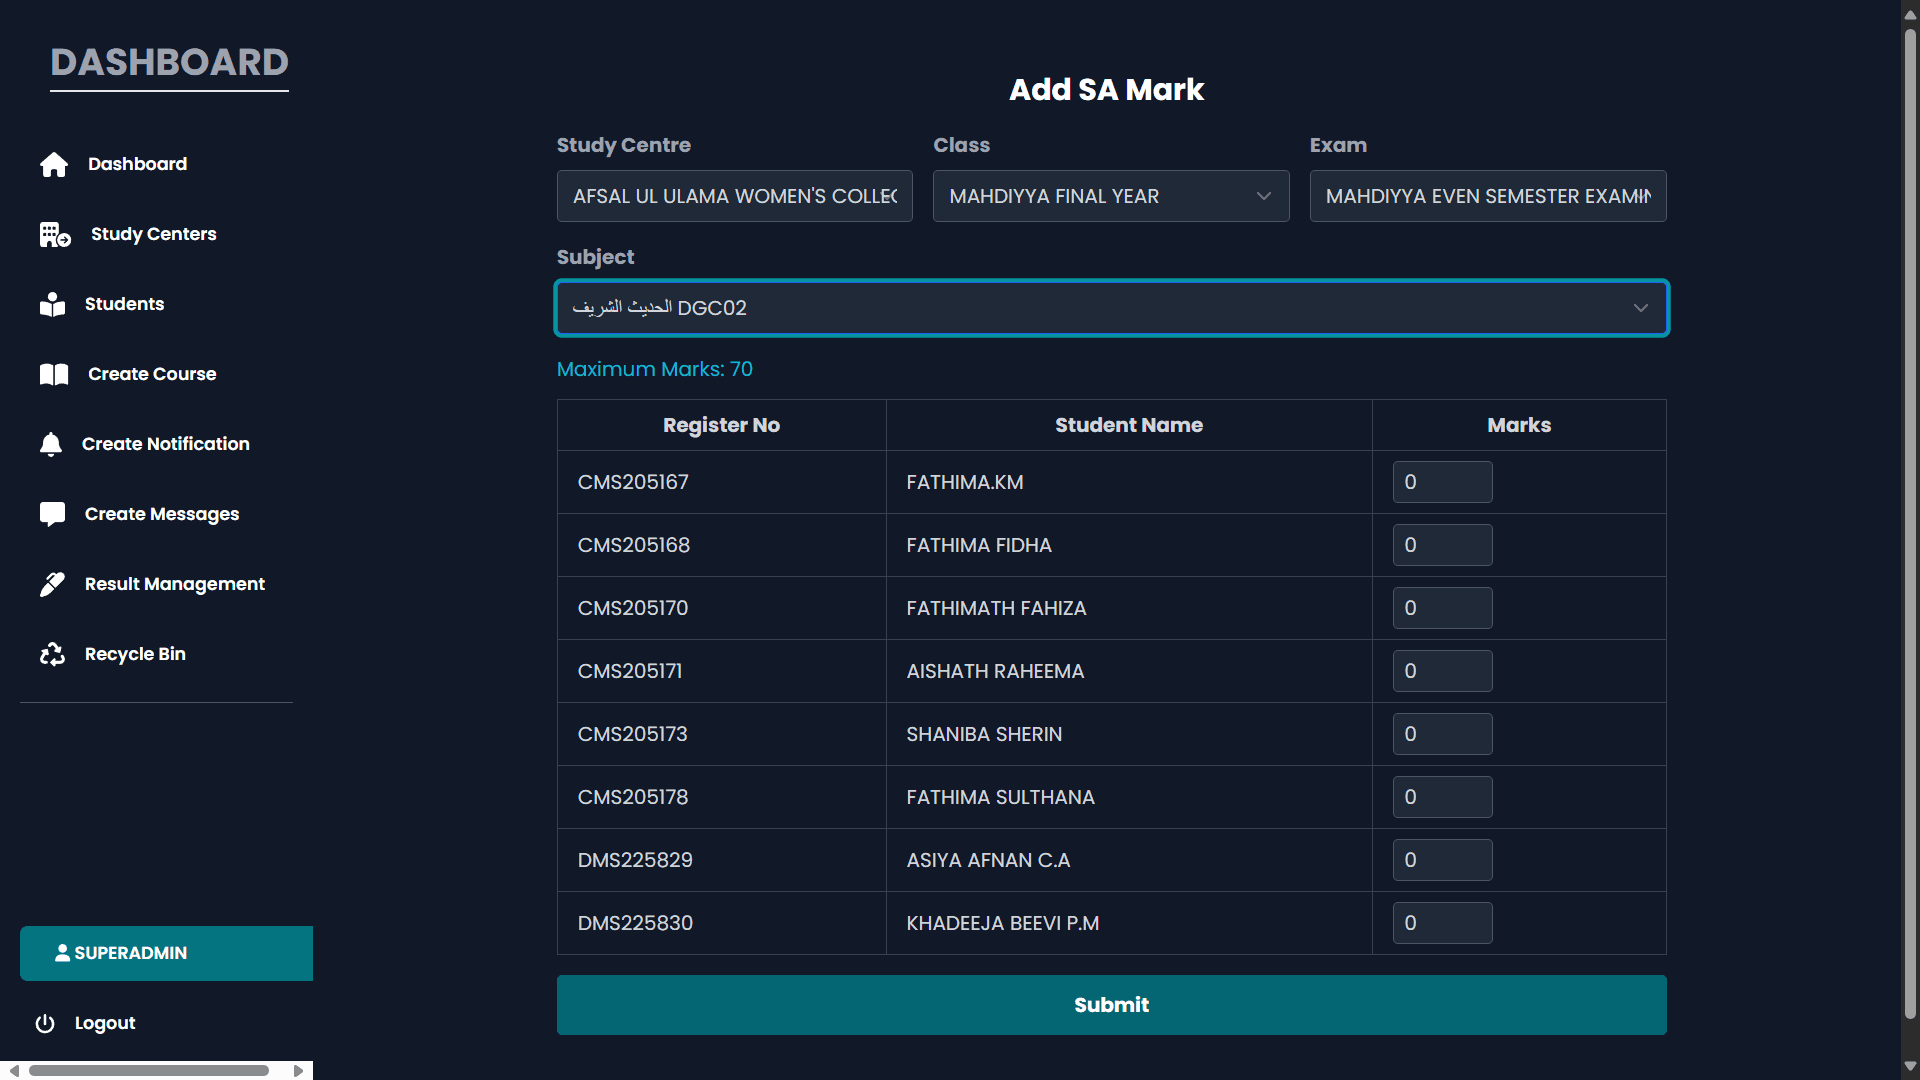Click the Create Course book icon
This screenshot has width=1920, height=1080.
pyautogui.click(x=54, y=374)
